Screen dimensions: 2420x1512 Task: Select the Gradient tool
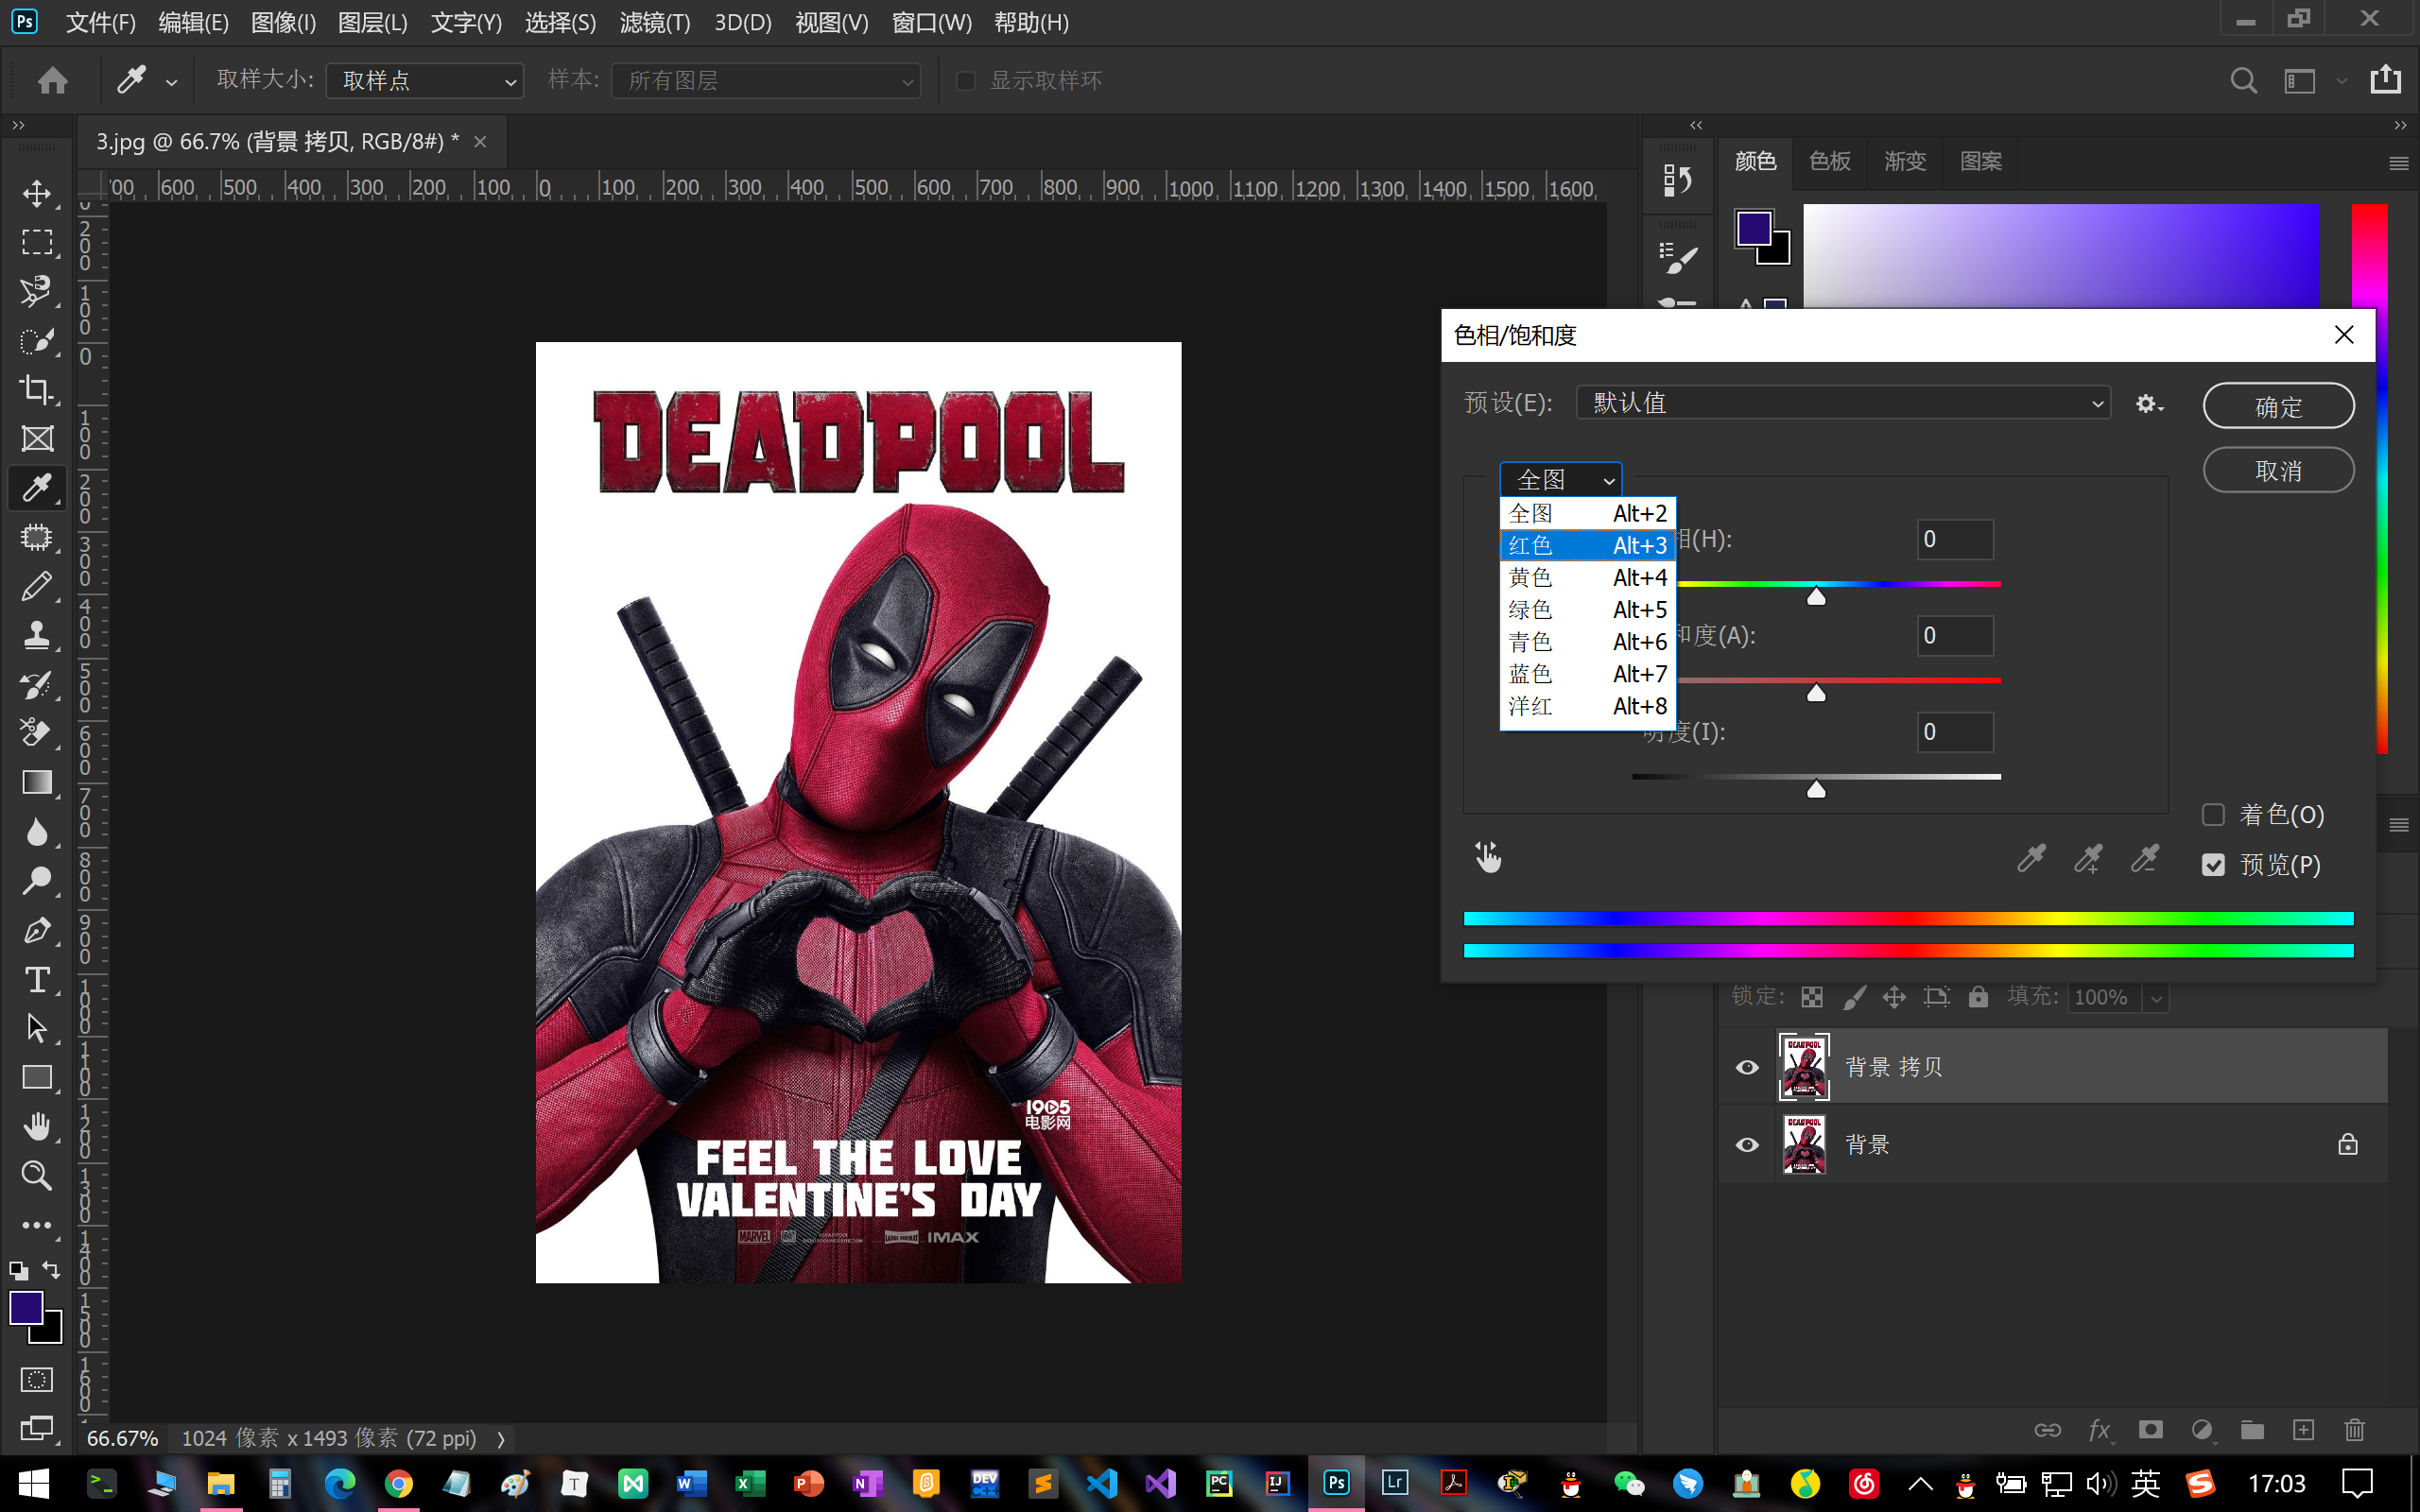pyautogui.click(x=37, y=782)
